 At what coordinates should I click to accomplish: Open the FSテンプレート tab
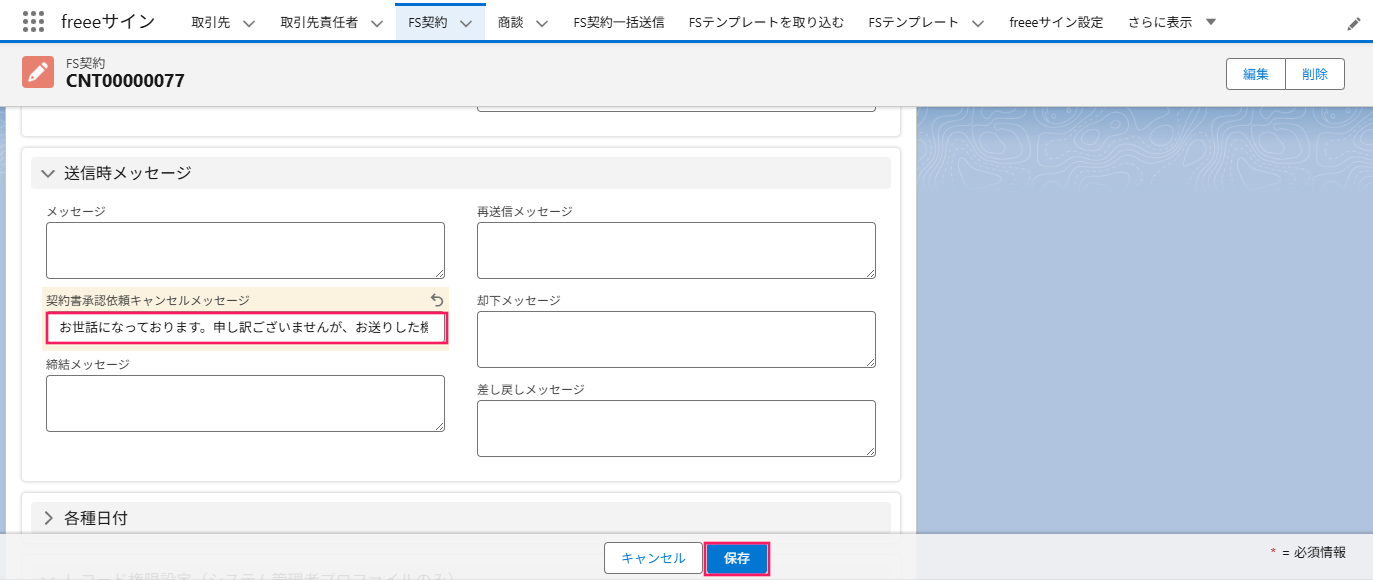913,22
